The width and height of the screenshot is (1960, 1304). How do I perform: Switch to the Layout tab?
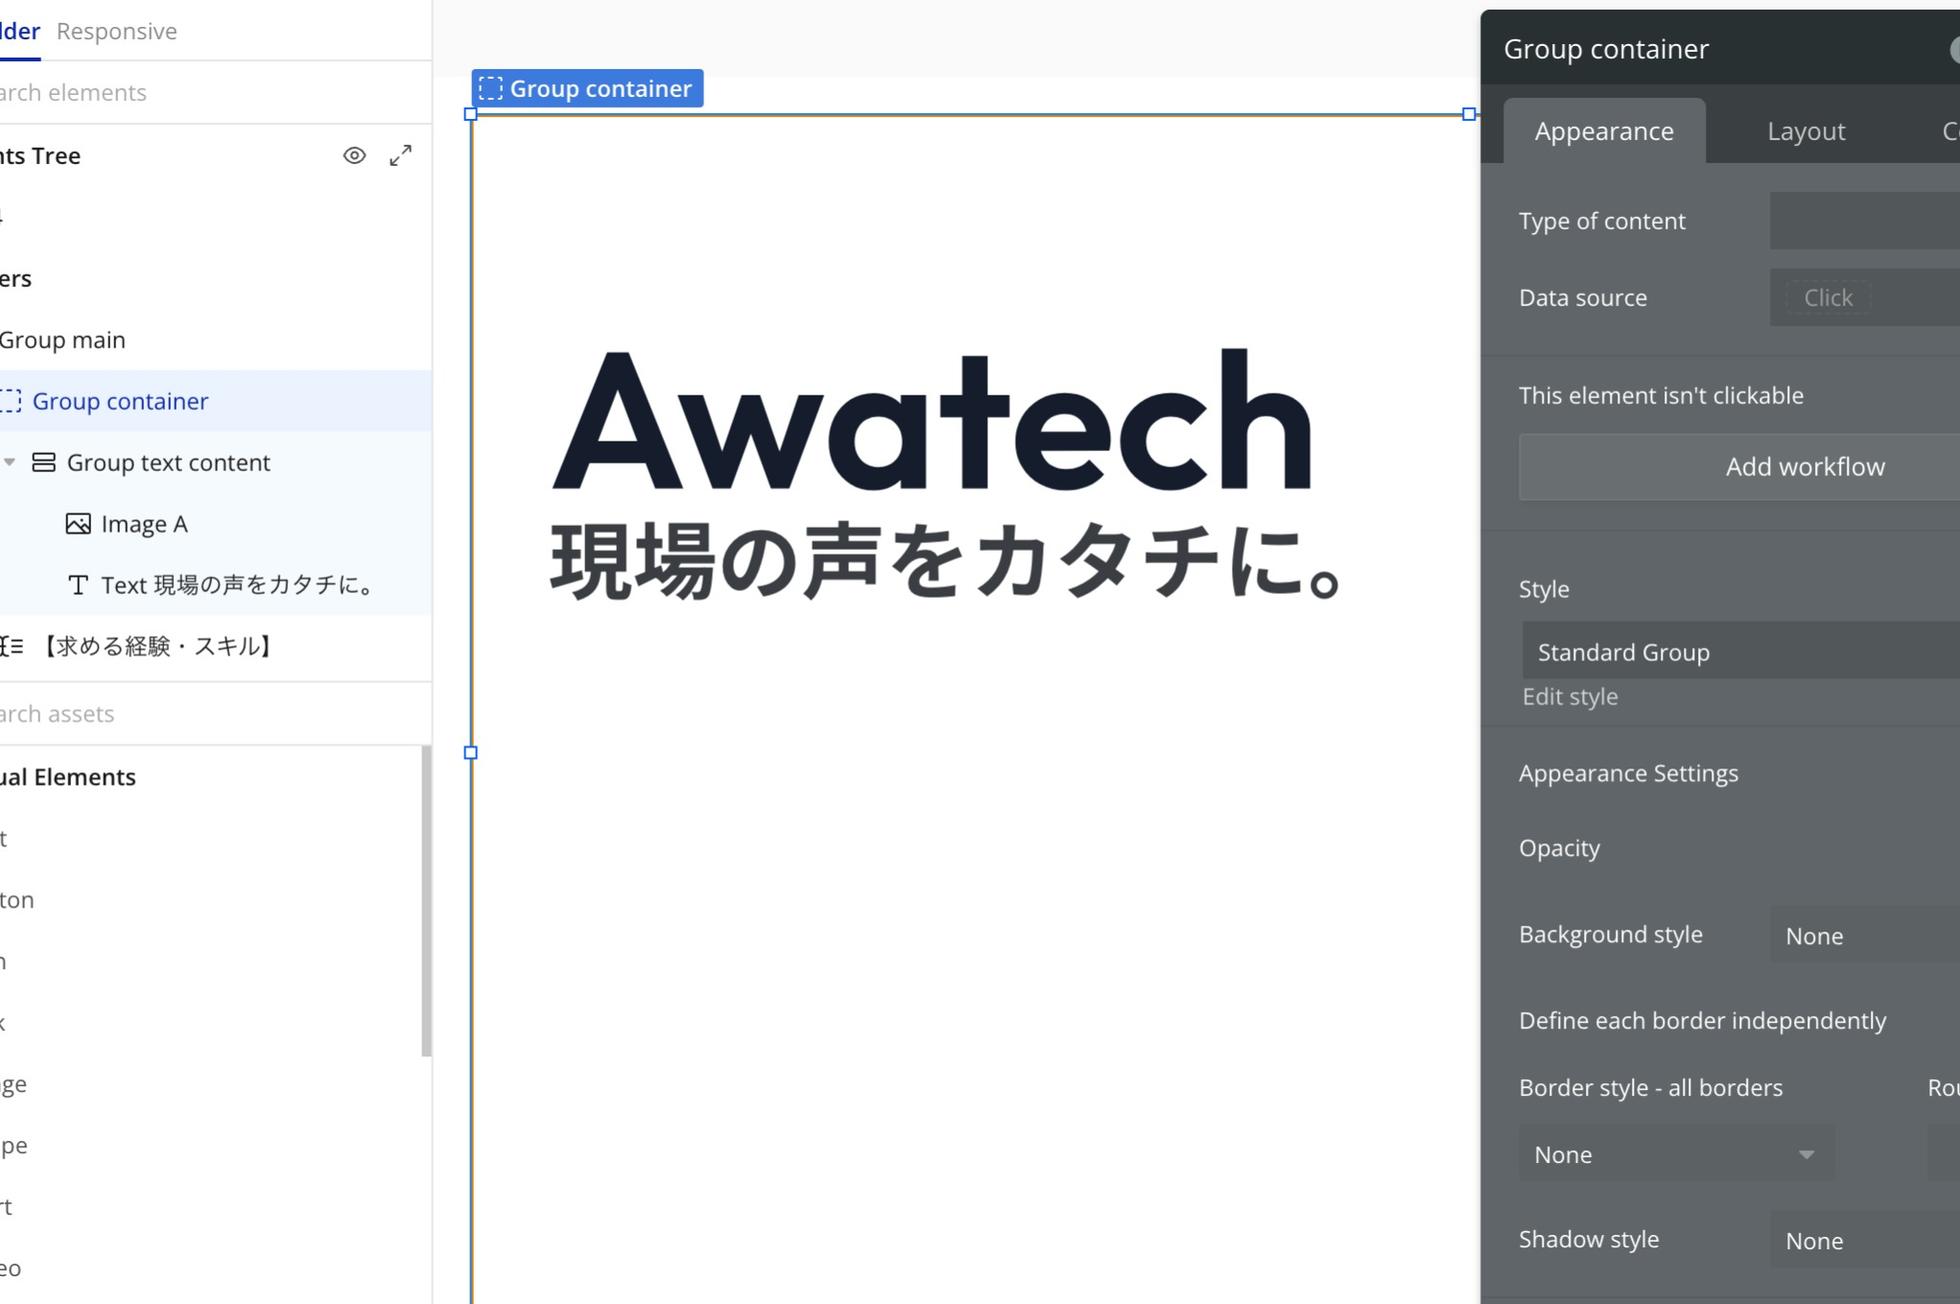click(1805, 131)
